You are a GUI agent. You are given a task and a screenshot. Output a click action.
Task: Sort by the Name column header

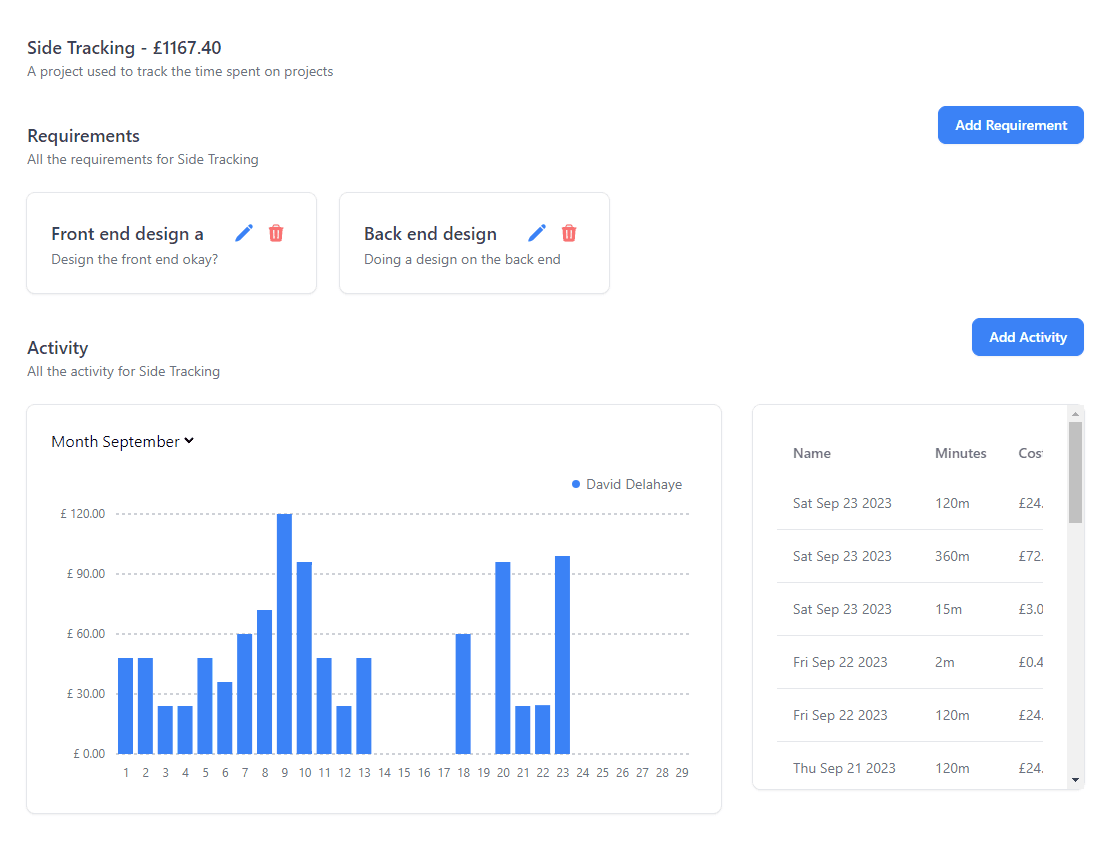coord(811,453)
